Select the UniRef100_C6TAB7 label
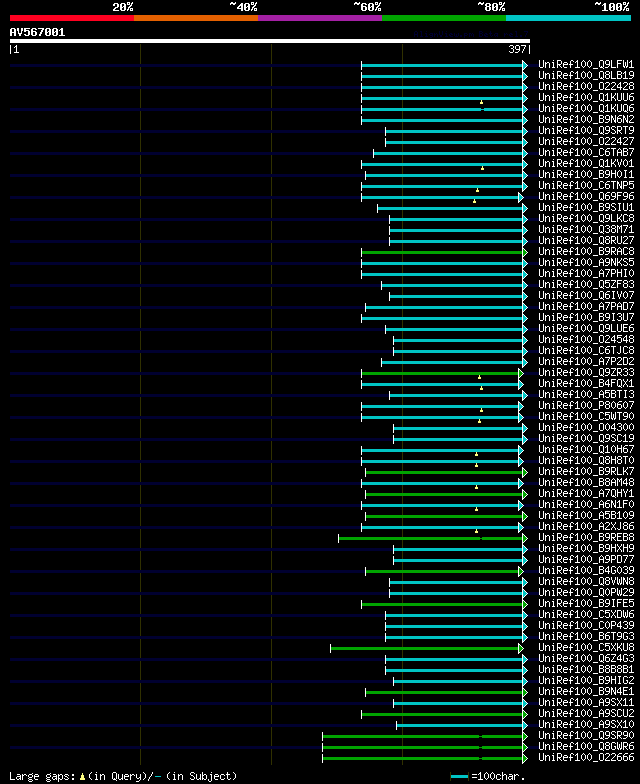640x784 pixels. point(586,152)
